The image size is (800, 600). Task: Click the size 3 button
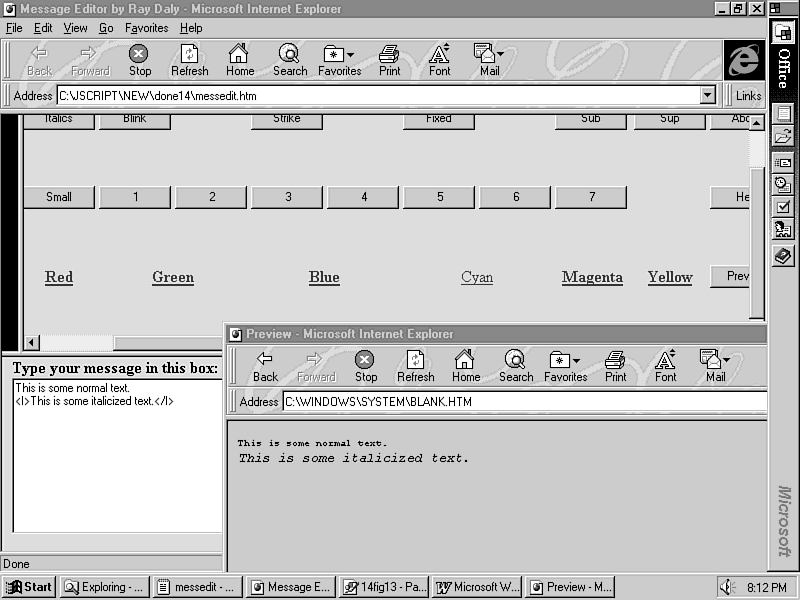287,197
